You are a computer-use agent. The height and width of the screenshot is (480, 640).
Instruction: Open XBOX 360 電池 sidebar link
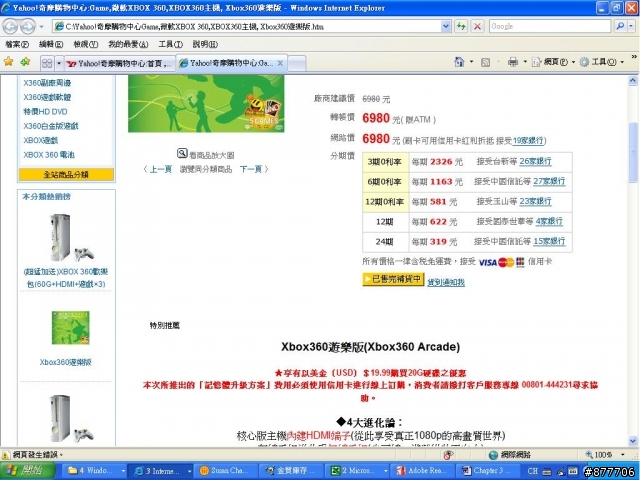coord(49,155)
